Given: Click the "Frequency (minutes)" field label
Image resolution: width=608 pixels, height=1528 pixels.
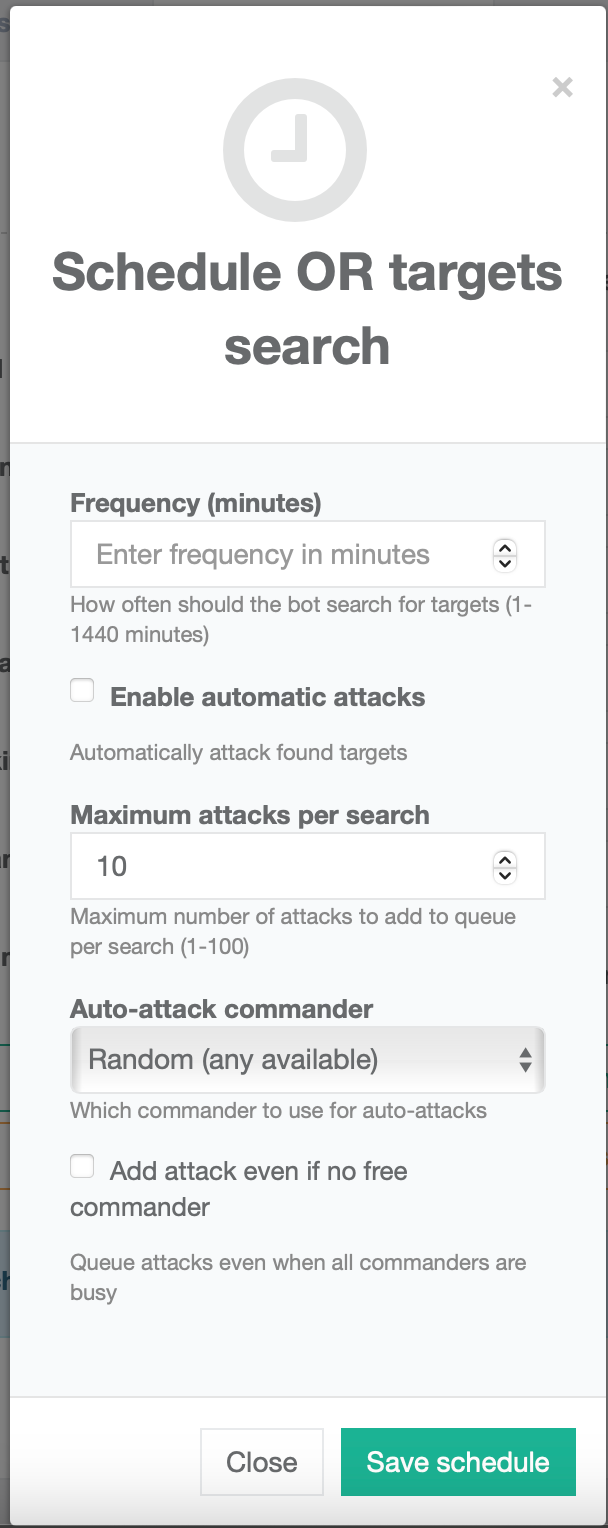Looking at the screenshot, I should (x=196, y=503).
